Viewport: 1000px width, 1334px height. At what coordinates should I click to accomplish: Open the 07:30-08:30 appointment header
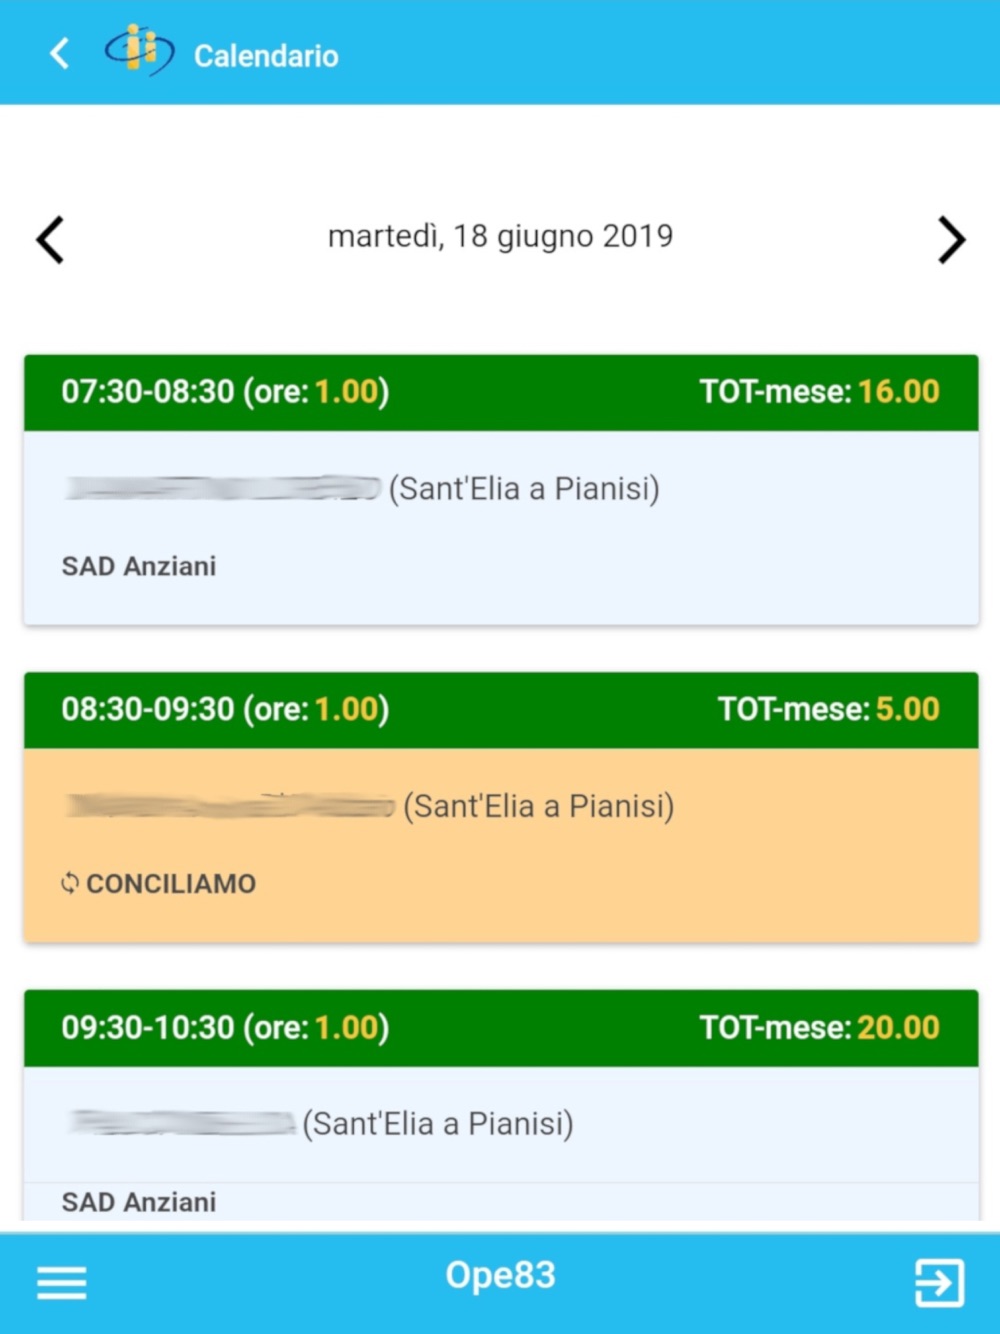[501, 392]
